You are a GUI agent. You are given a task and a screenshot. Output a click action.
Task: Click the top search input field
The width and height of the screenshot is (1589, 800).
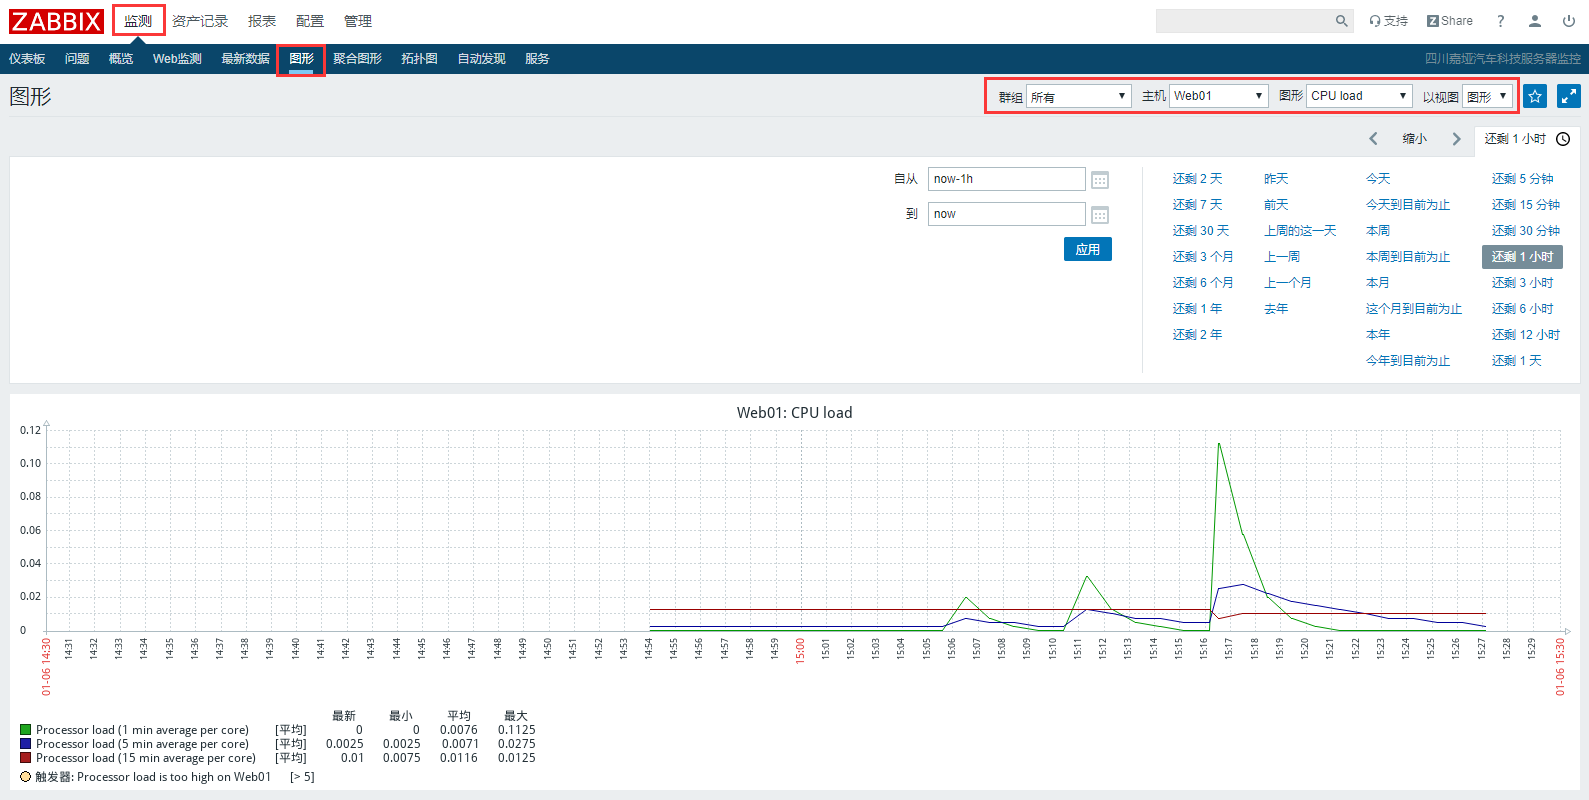point(1245,21)
